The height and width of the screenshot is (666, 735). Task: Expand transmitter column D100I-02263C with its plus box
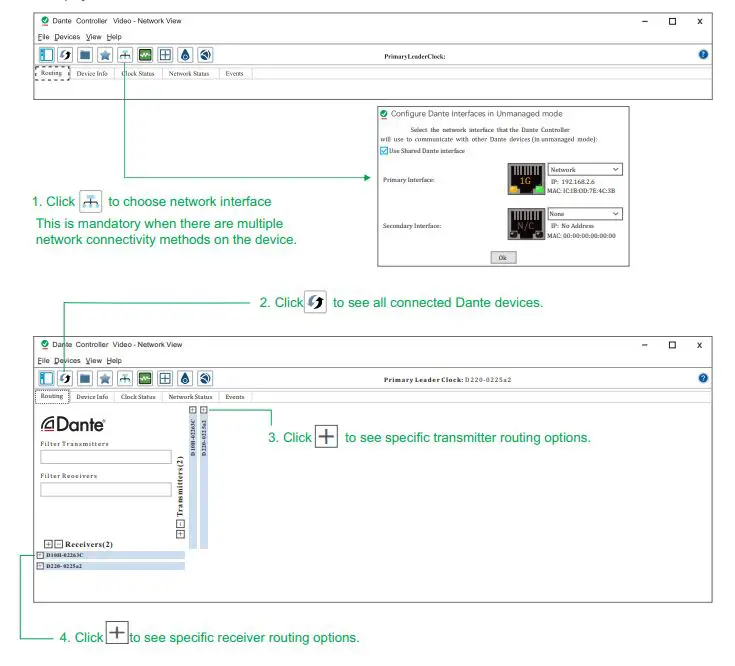coord(193,410)
